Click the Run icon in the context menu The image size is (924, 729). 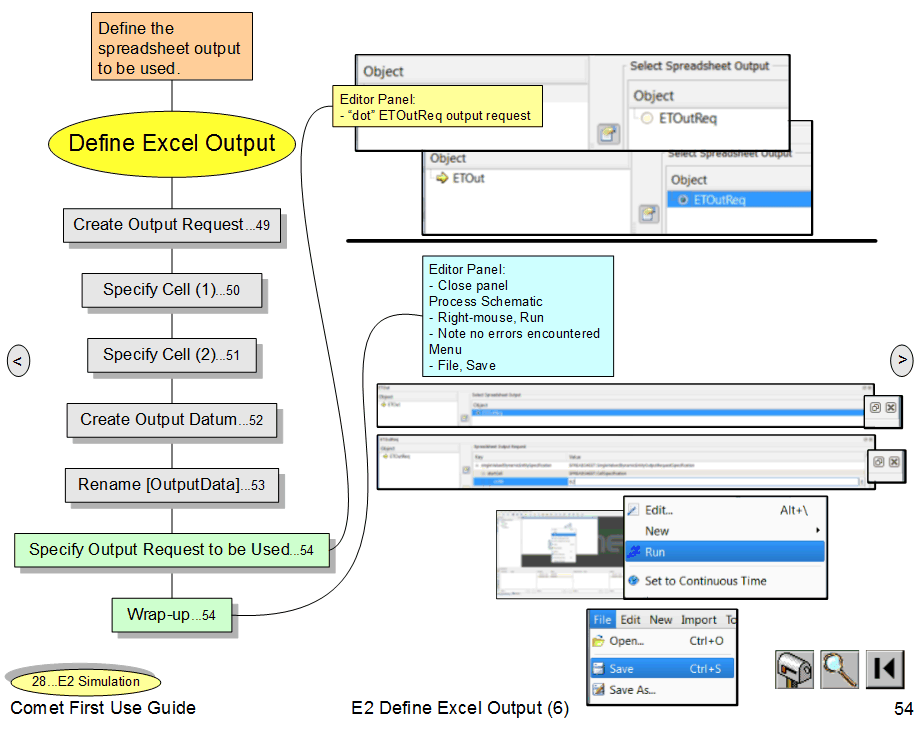(x=634, y=552)
